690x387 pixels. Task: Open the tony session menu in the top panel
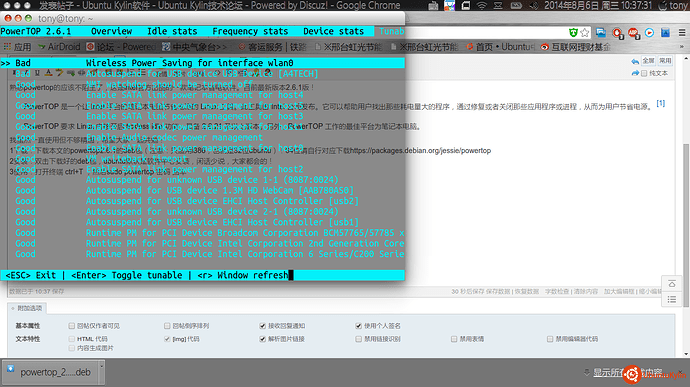[x=674, y=5]
